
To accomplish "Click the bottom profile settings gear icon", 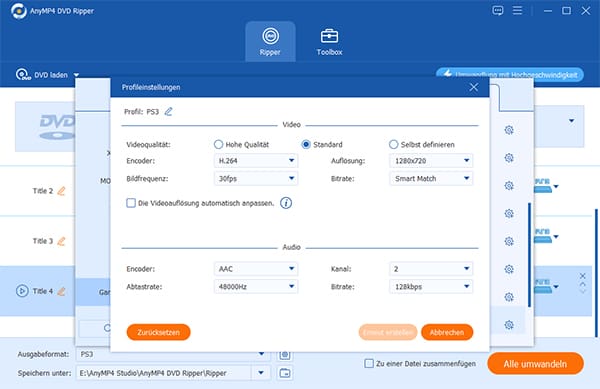I will tap(509, 325).
